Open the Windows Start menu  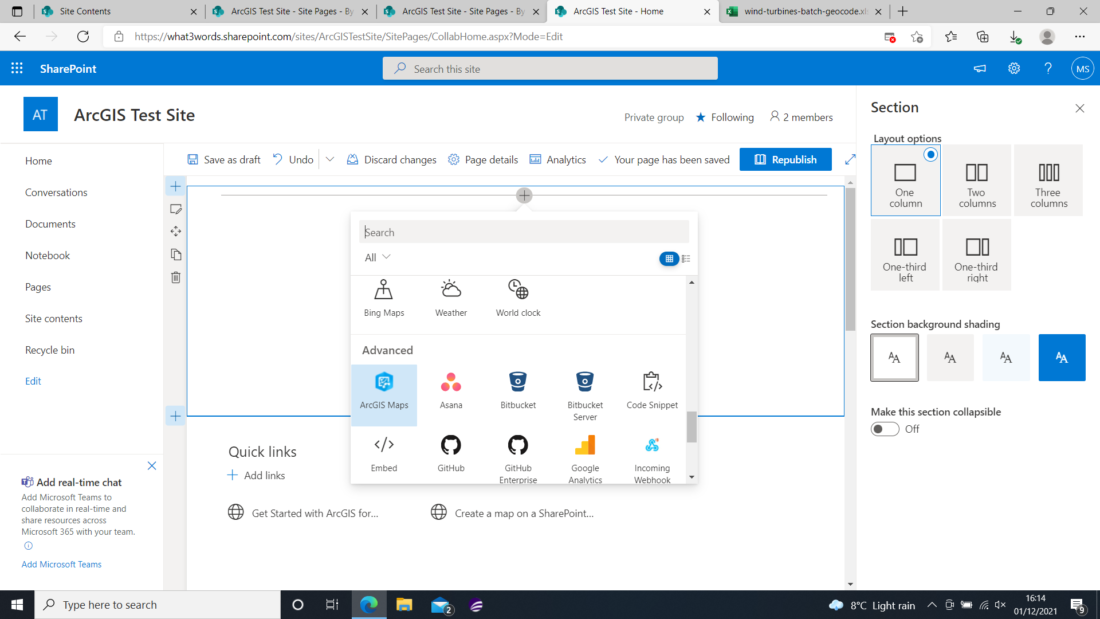[x=17, y=604]
